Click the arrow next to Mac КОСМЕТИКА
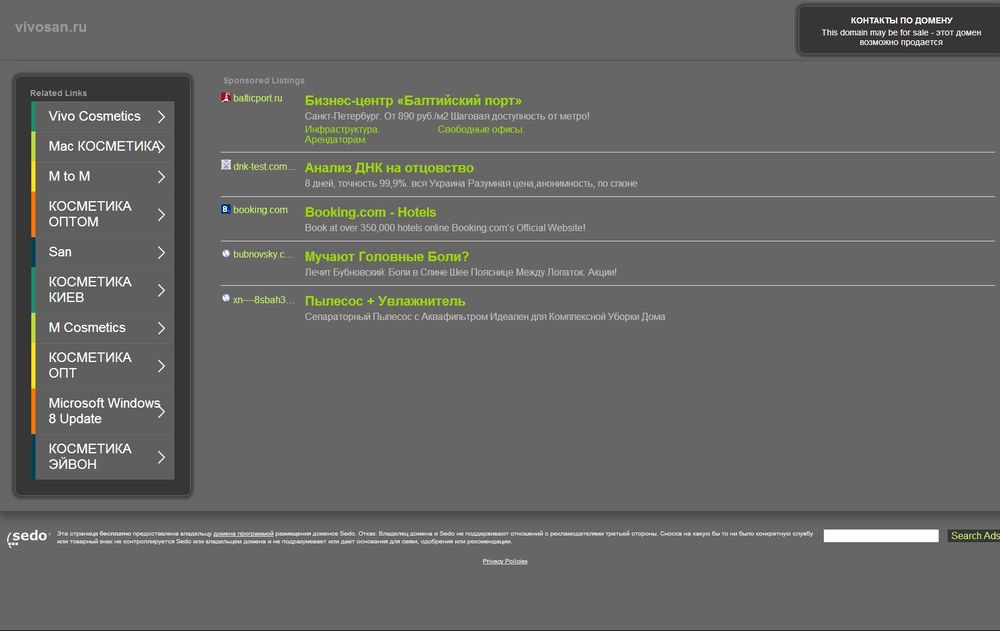 (161, 147)
